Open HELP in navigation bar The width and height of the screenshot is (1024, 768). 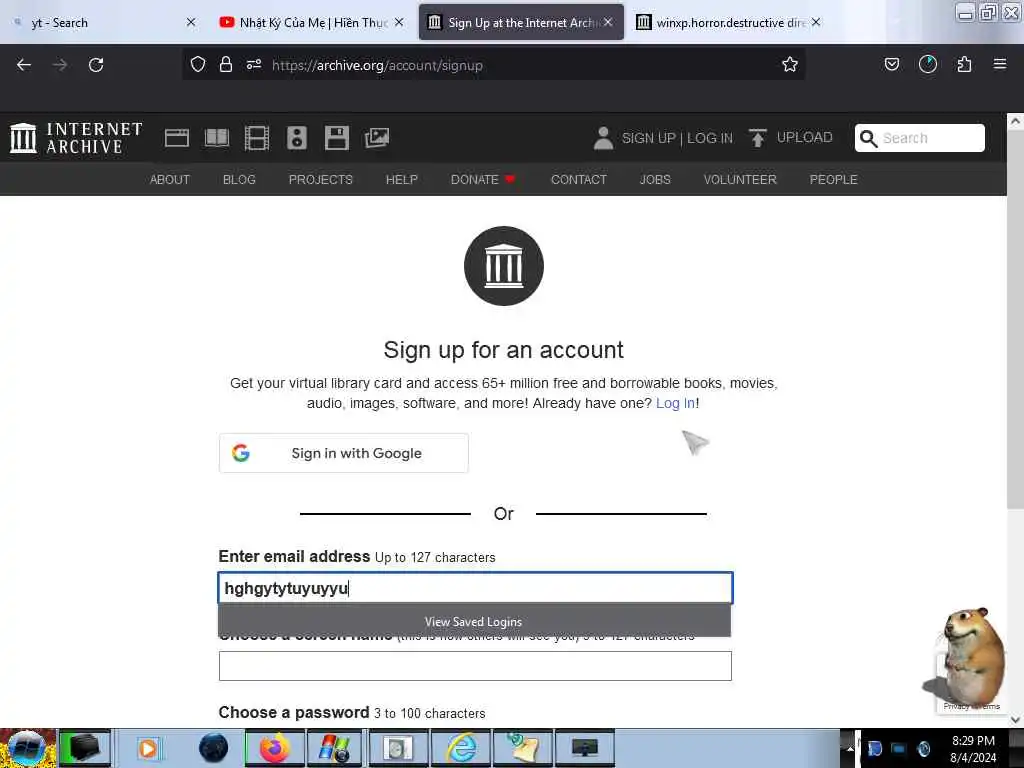point(402,180)
